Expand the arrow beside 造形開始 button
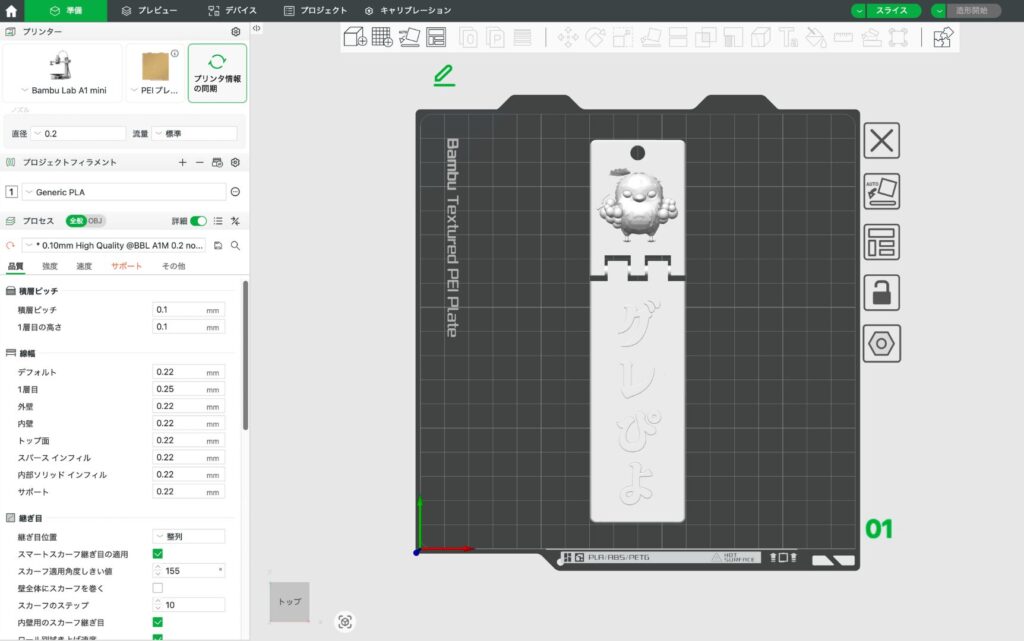Image resolution: width=1024 pixels, height=641 pixels. pyautogui.click(x=938, y=10)
